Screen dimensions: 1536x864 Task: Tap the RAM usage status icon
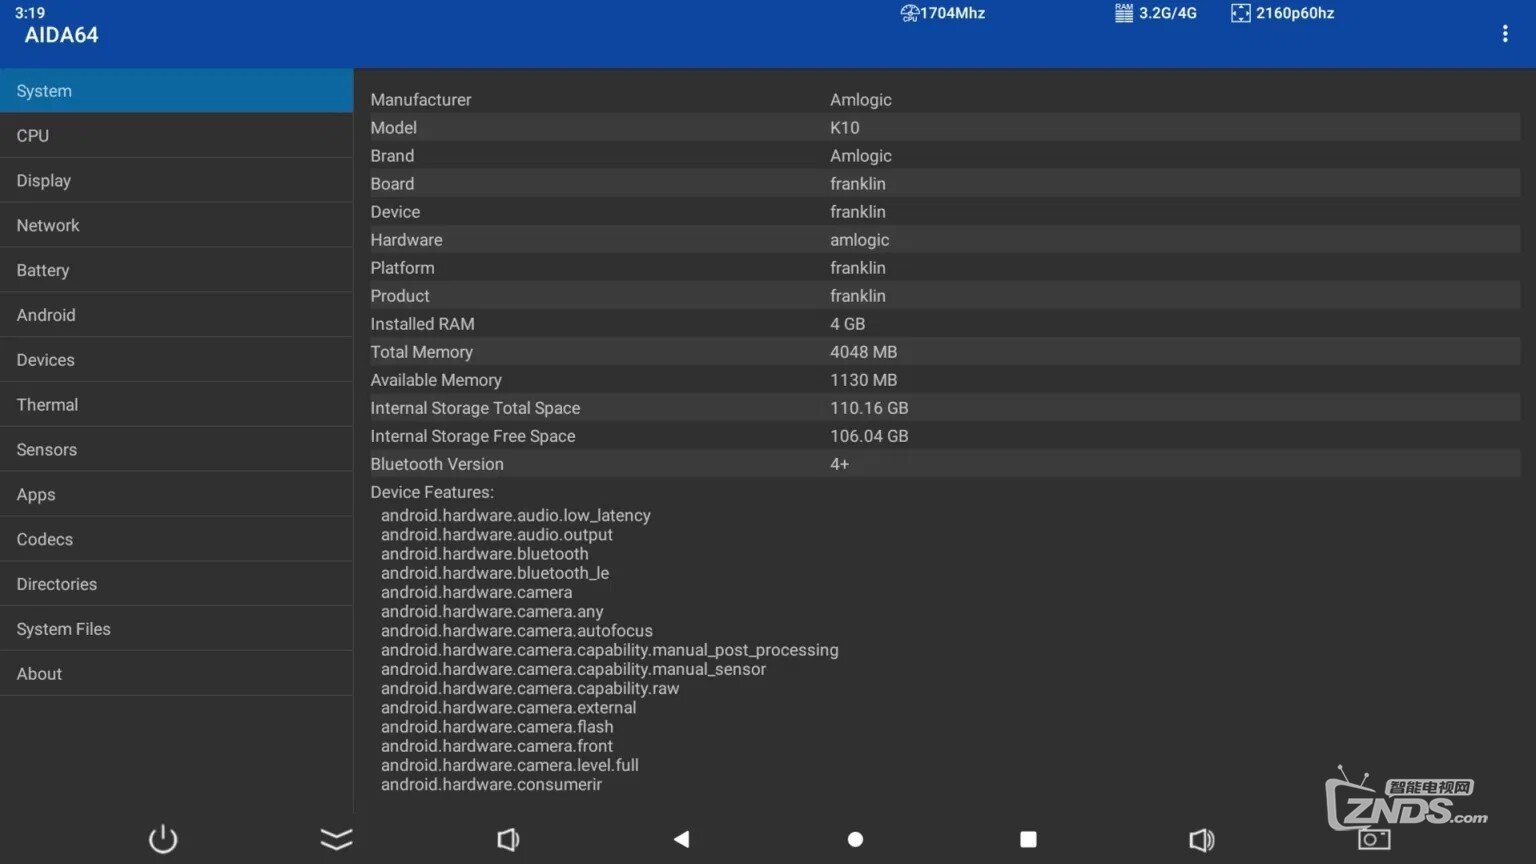1124,13
